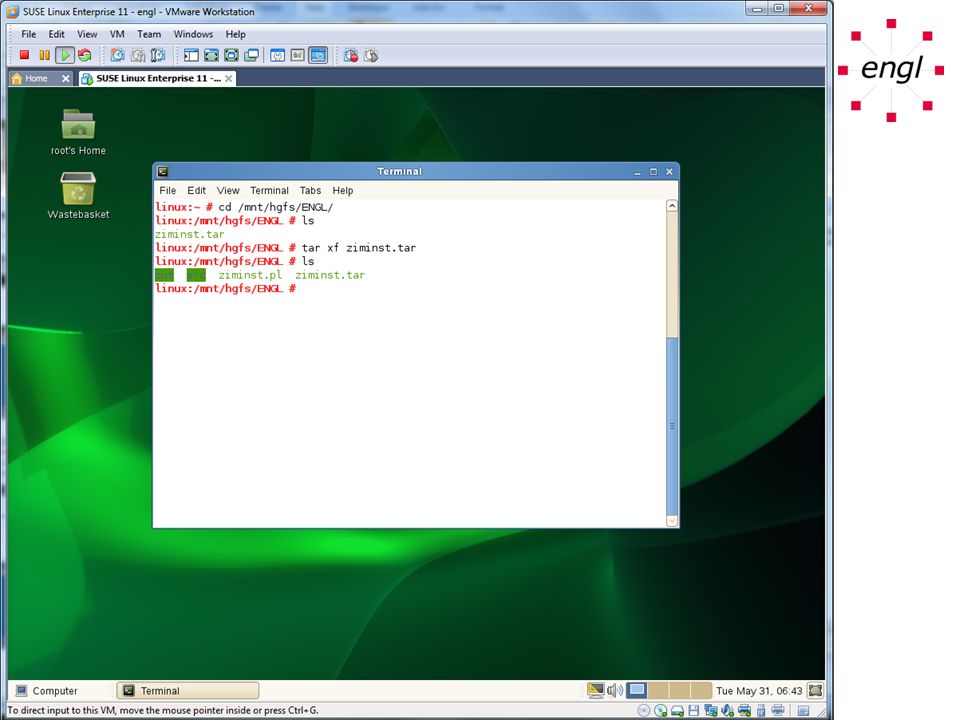Close the Home tab
The width and height of the screenshot is (960, 720).
click(66, 78)
